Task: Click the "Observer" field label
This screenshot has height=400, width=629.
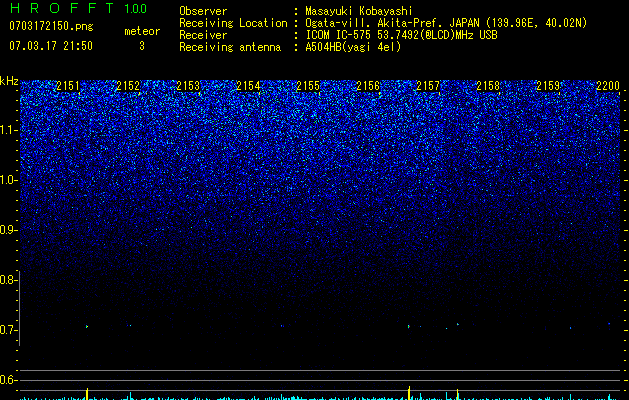Action: (x=203, y=11)
